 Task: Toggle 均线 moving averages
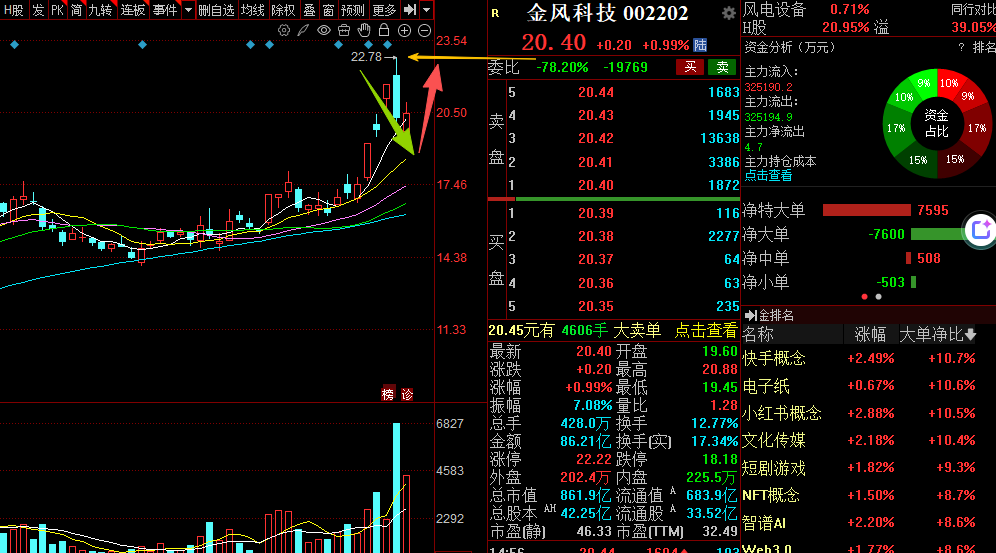point(252,10)
